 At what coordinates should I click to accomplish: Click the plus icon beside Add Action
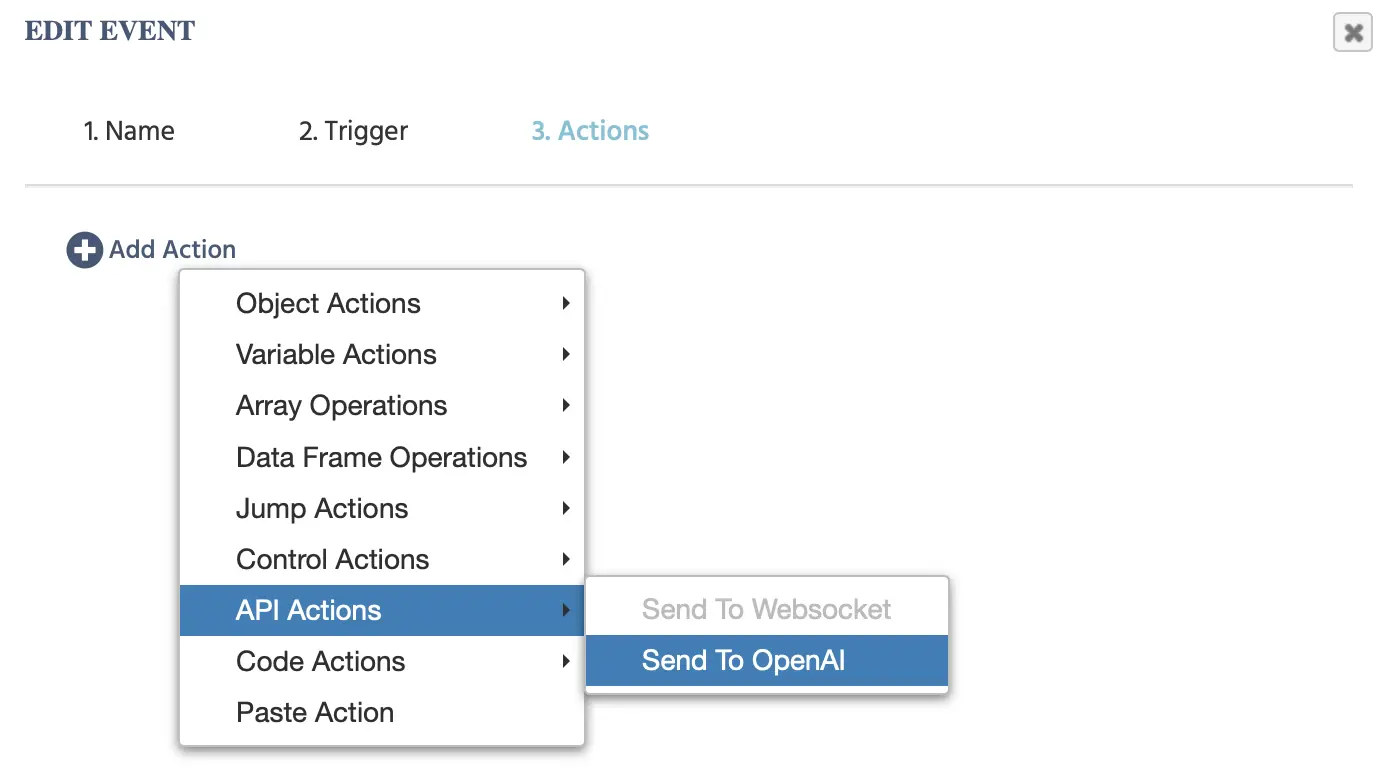click(84, 250)
